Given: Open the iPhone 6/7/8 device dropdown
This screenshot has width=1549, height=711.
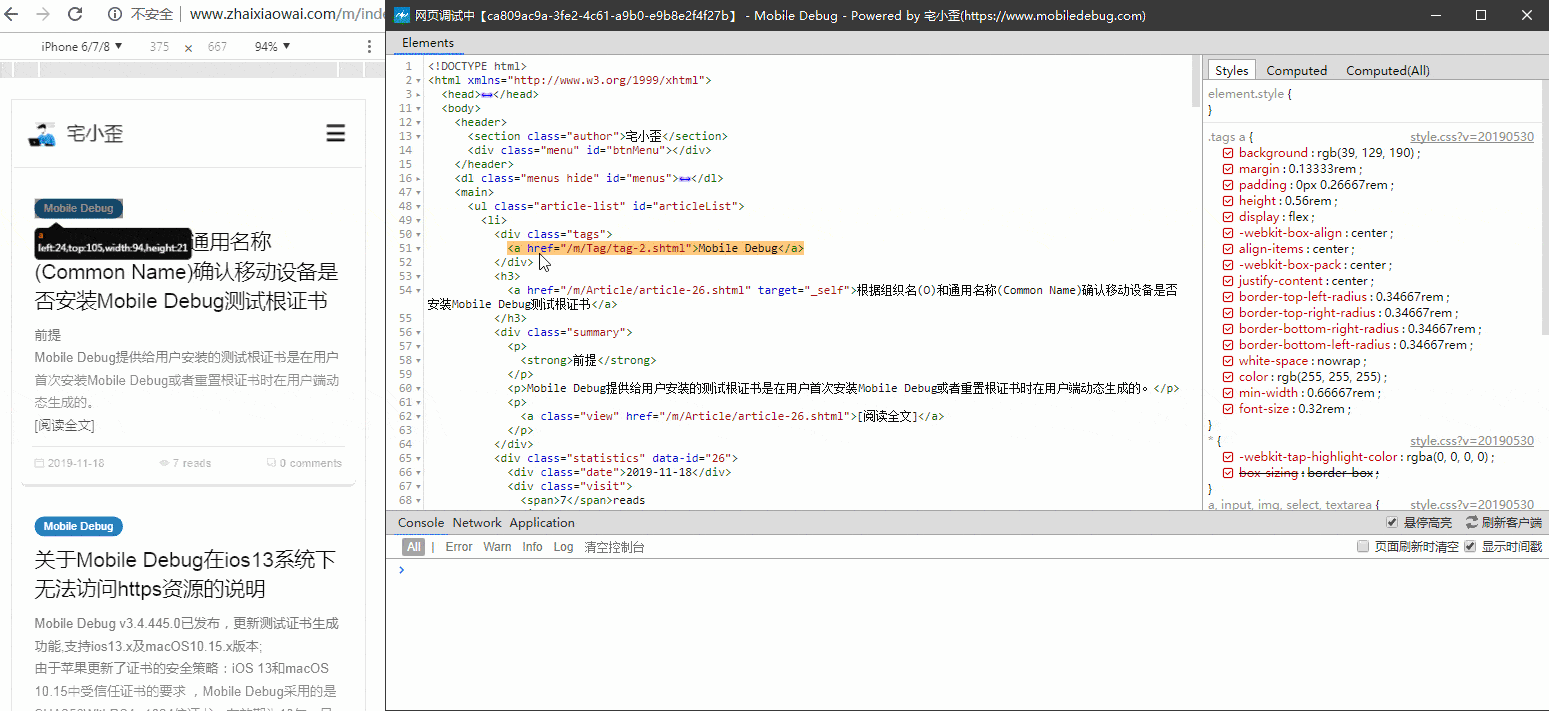Looking at the screenshot, I should pyautogui.click(x=82, y=47).
